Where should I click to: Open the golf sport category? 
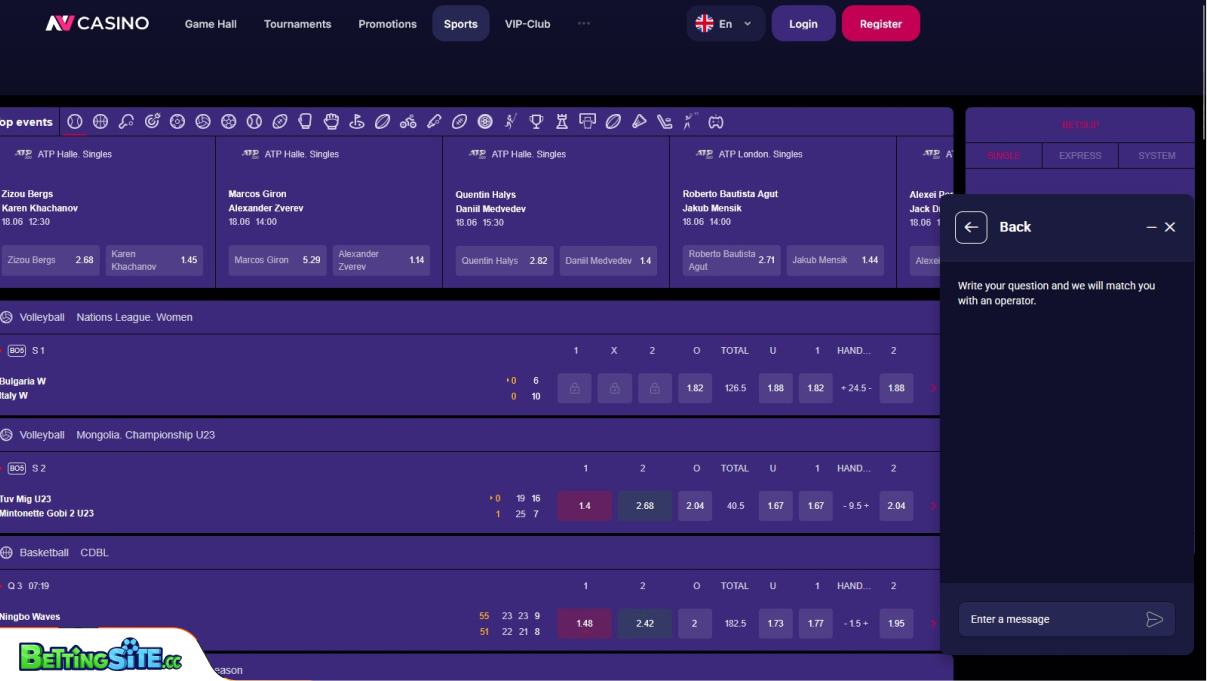click(x=356, y=122)
